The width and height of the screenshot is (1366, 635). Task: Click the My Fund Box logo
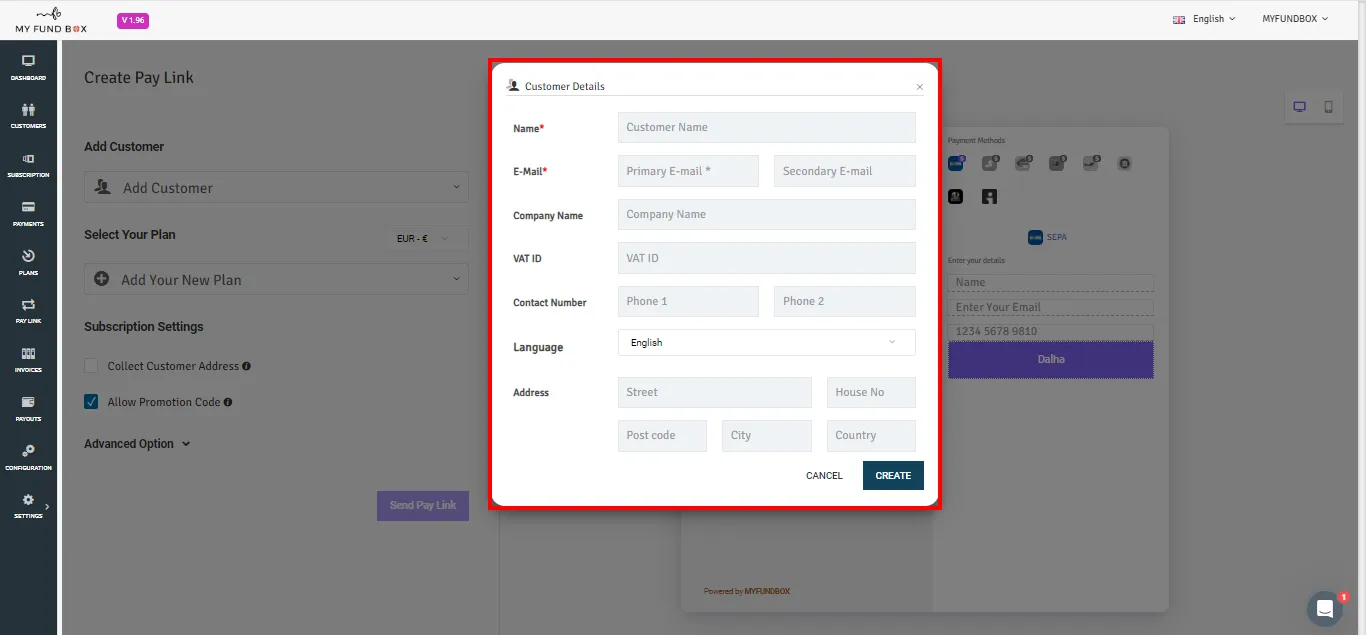tap(51, 20)
